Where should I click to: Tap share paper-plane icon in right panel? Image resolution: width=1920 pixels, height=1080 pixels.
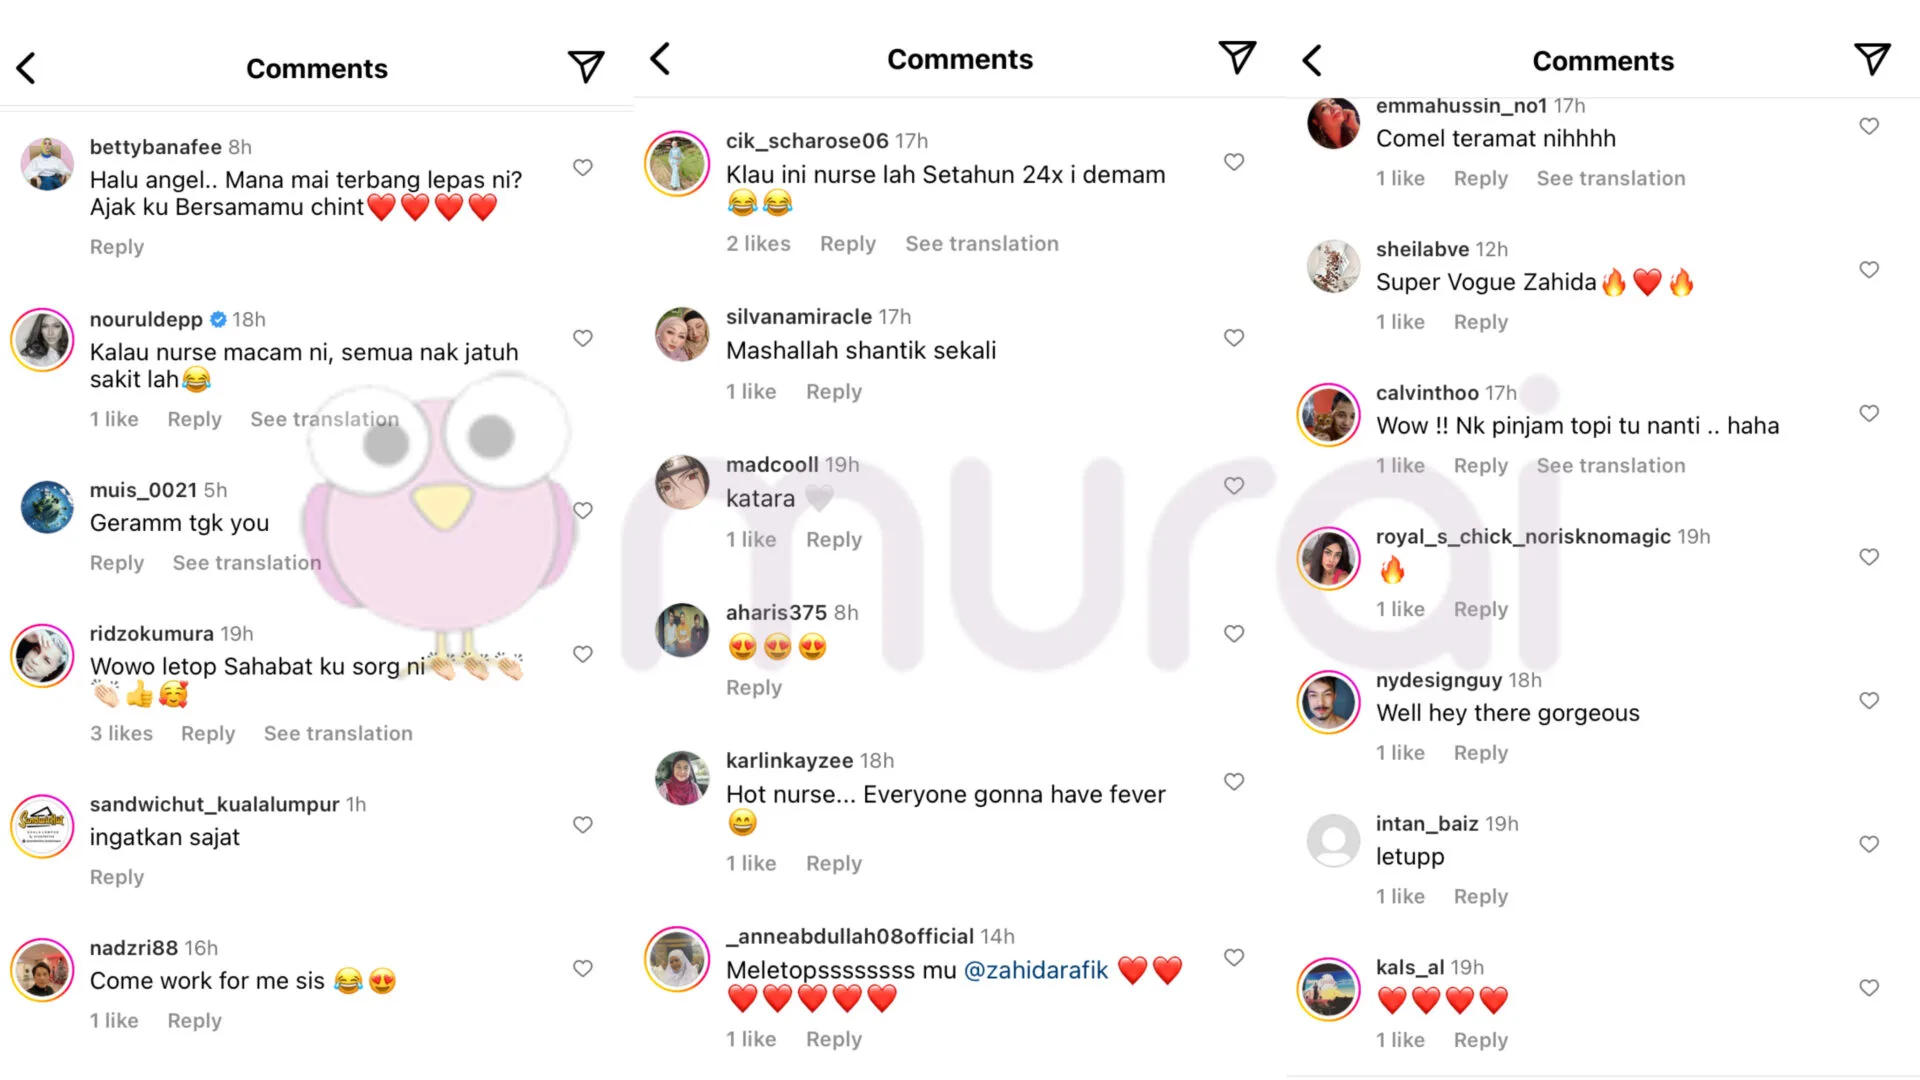point(1872,59)
